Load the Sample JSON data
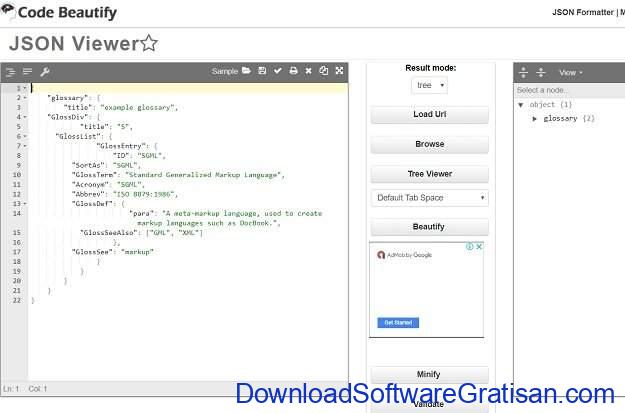 pyautogui.click(x=225, y=71)
